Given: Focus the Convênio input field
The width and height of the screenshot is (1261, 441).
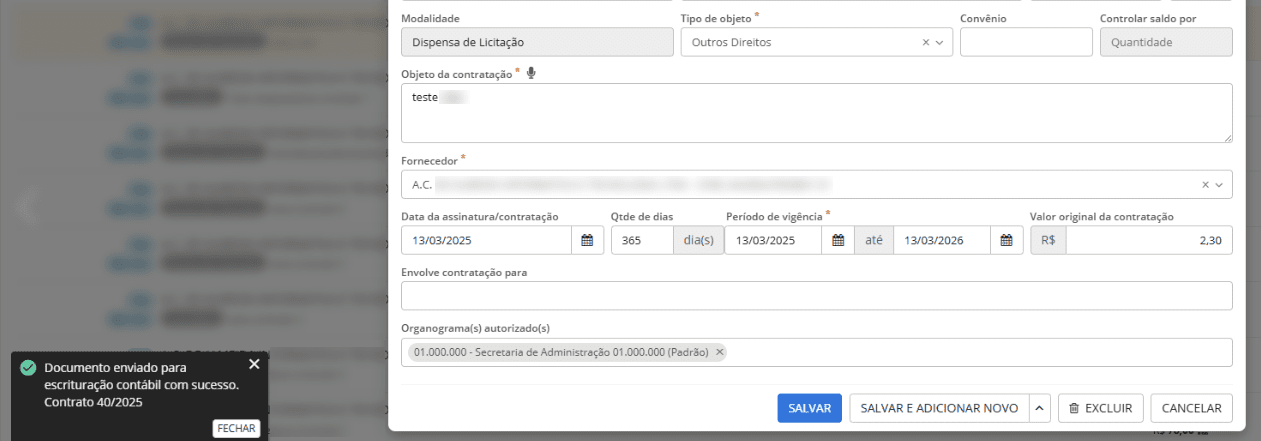Looking at the screenshot, I should [x=1026, y=42].
